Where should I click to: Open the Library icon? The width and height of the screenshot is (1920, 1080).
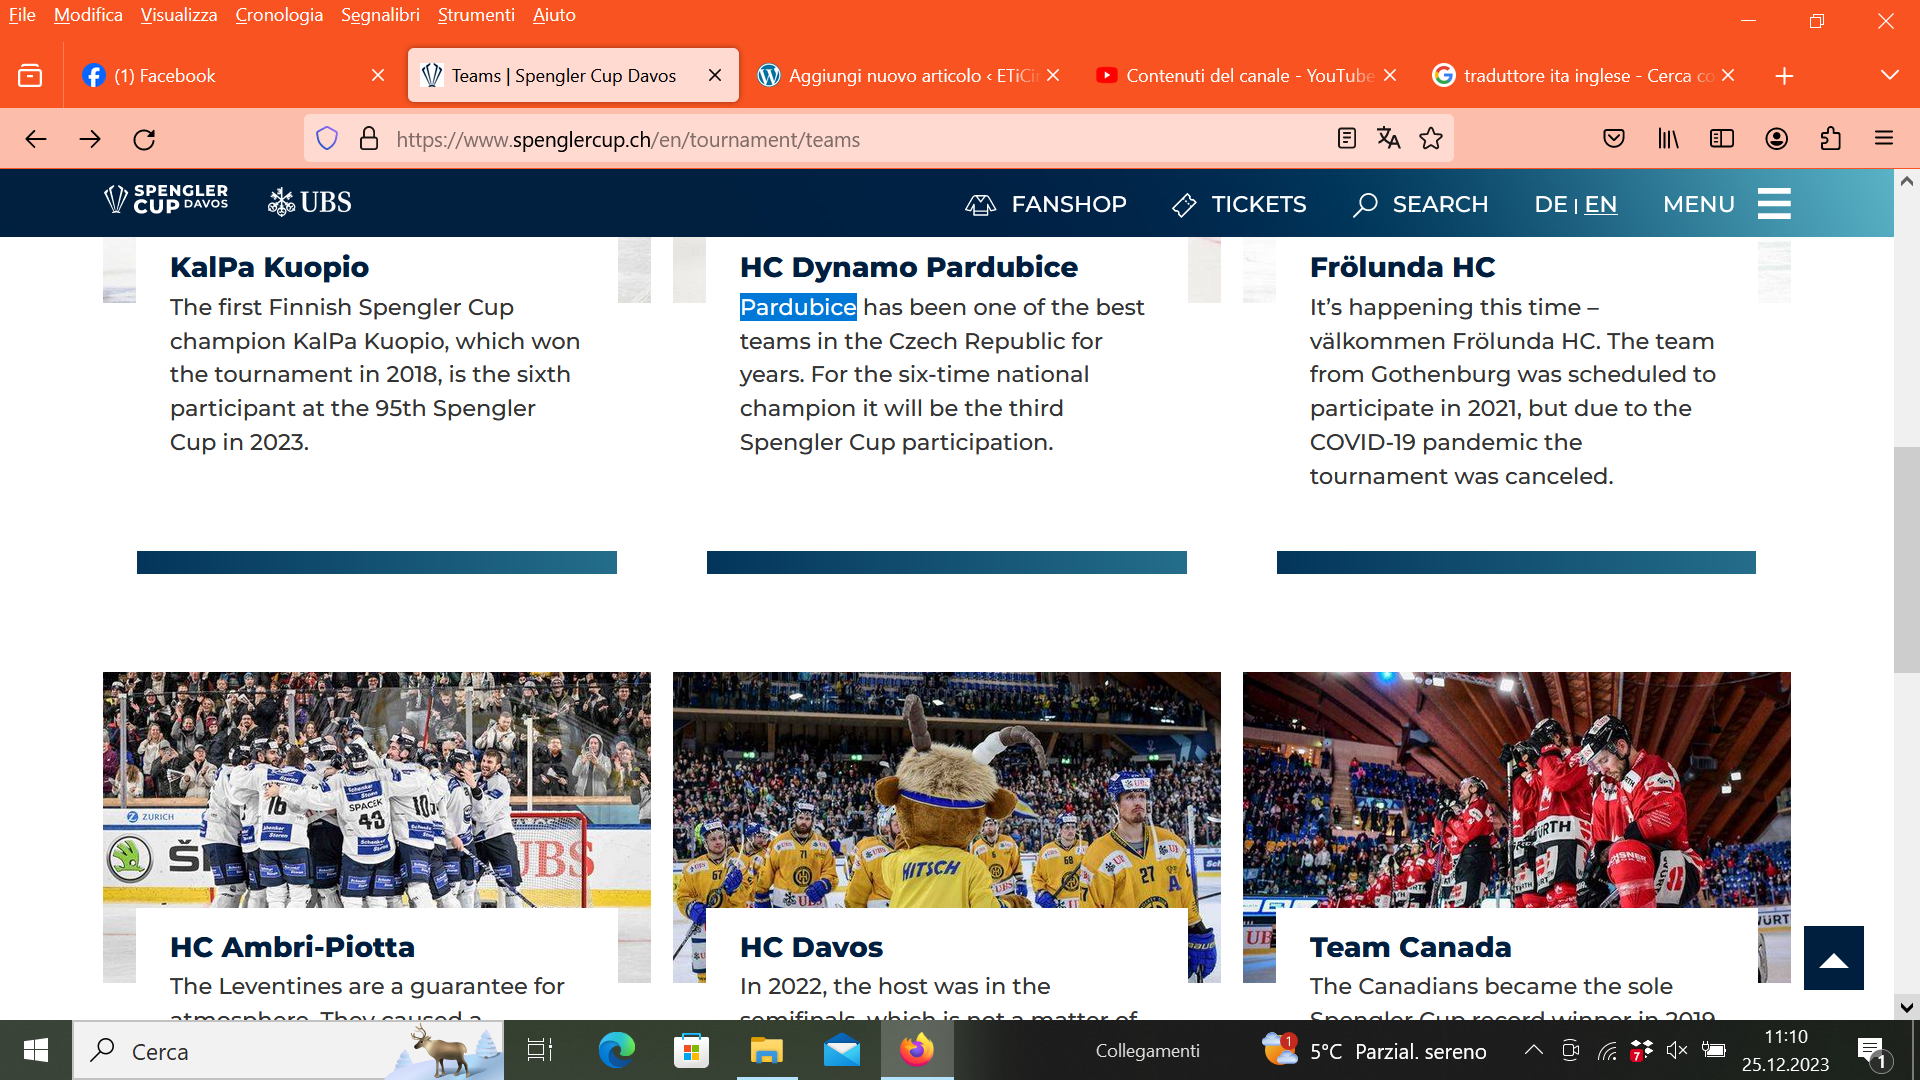pyautogui.click(x=1668, y=139)
